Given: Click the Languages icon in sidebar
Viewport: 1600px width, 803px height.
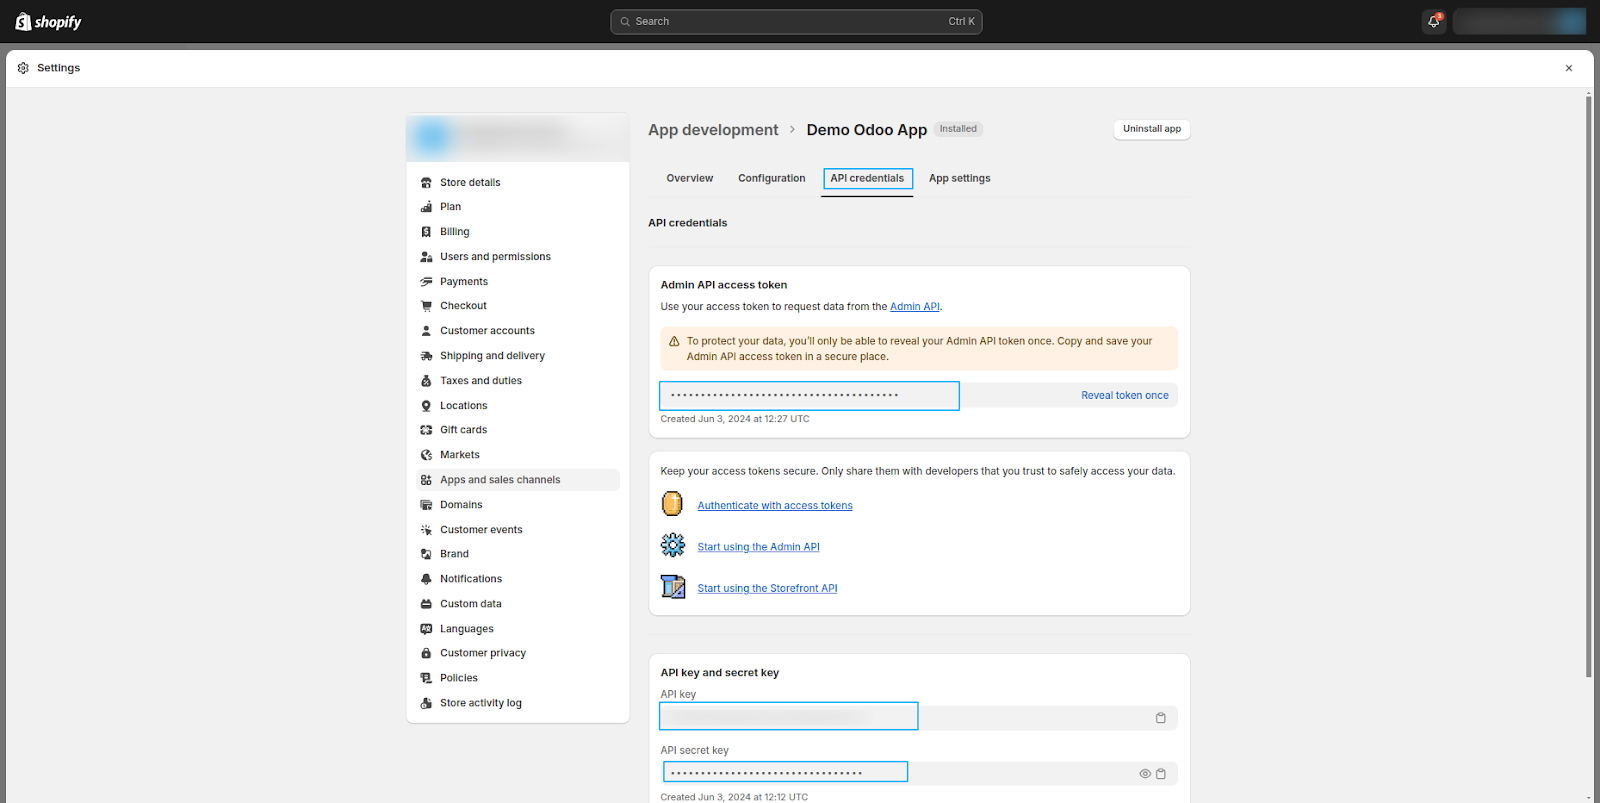Looking at the screenshot, I should coord(426,629).
